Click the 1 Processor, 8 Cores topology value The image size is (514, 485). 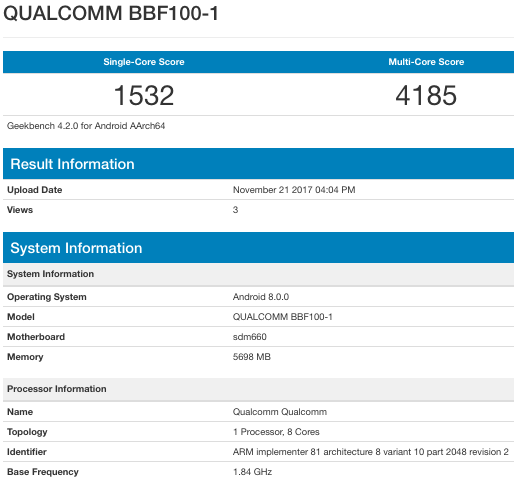point(276,432)
